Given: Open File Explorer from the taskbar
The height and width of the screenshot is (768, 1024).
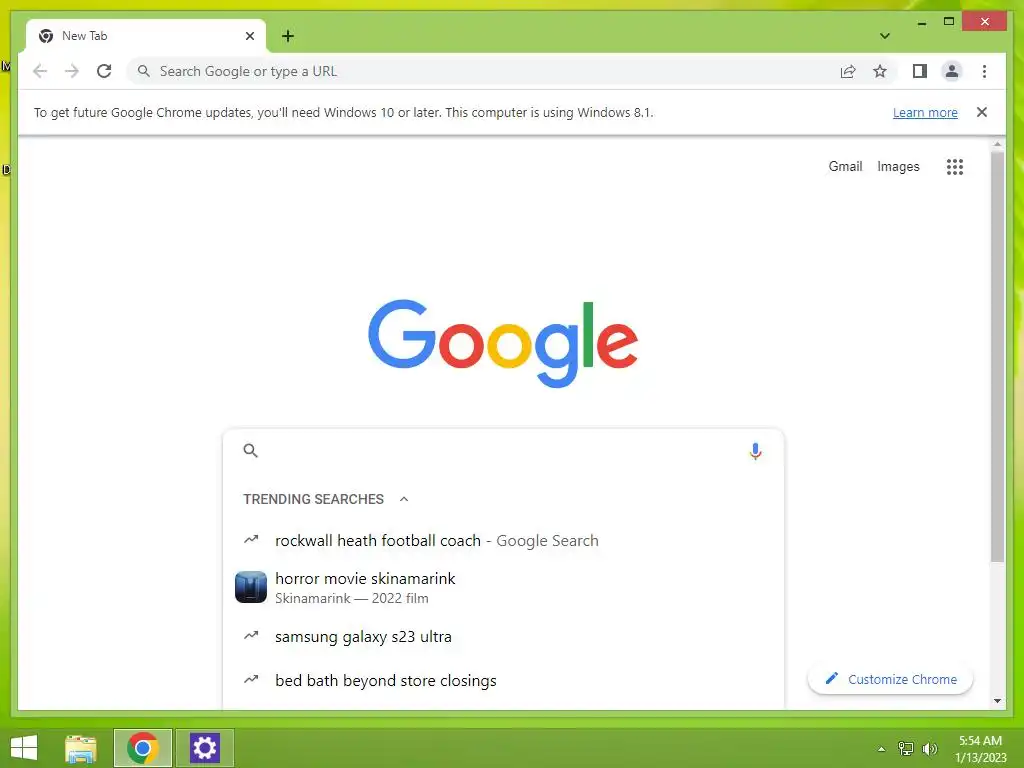Looking at the screenshot, I should coord(81,748).
